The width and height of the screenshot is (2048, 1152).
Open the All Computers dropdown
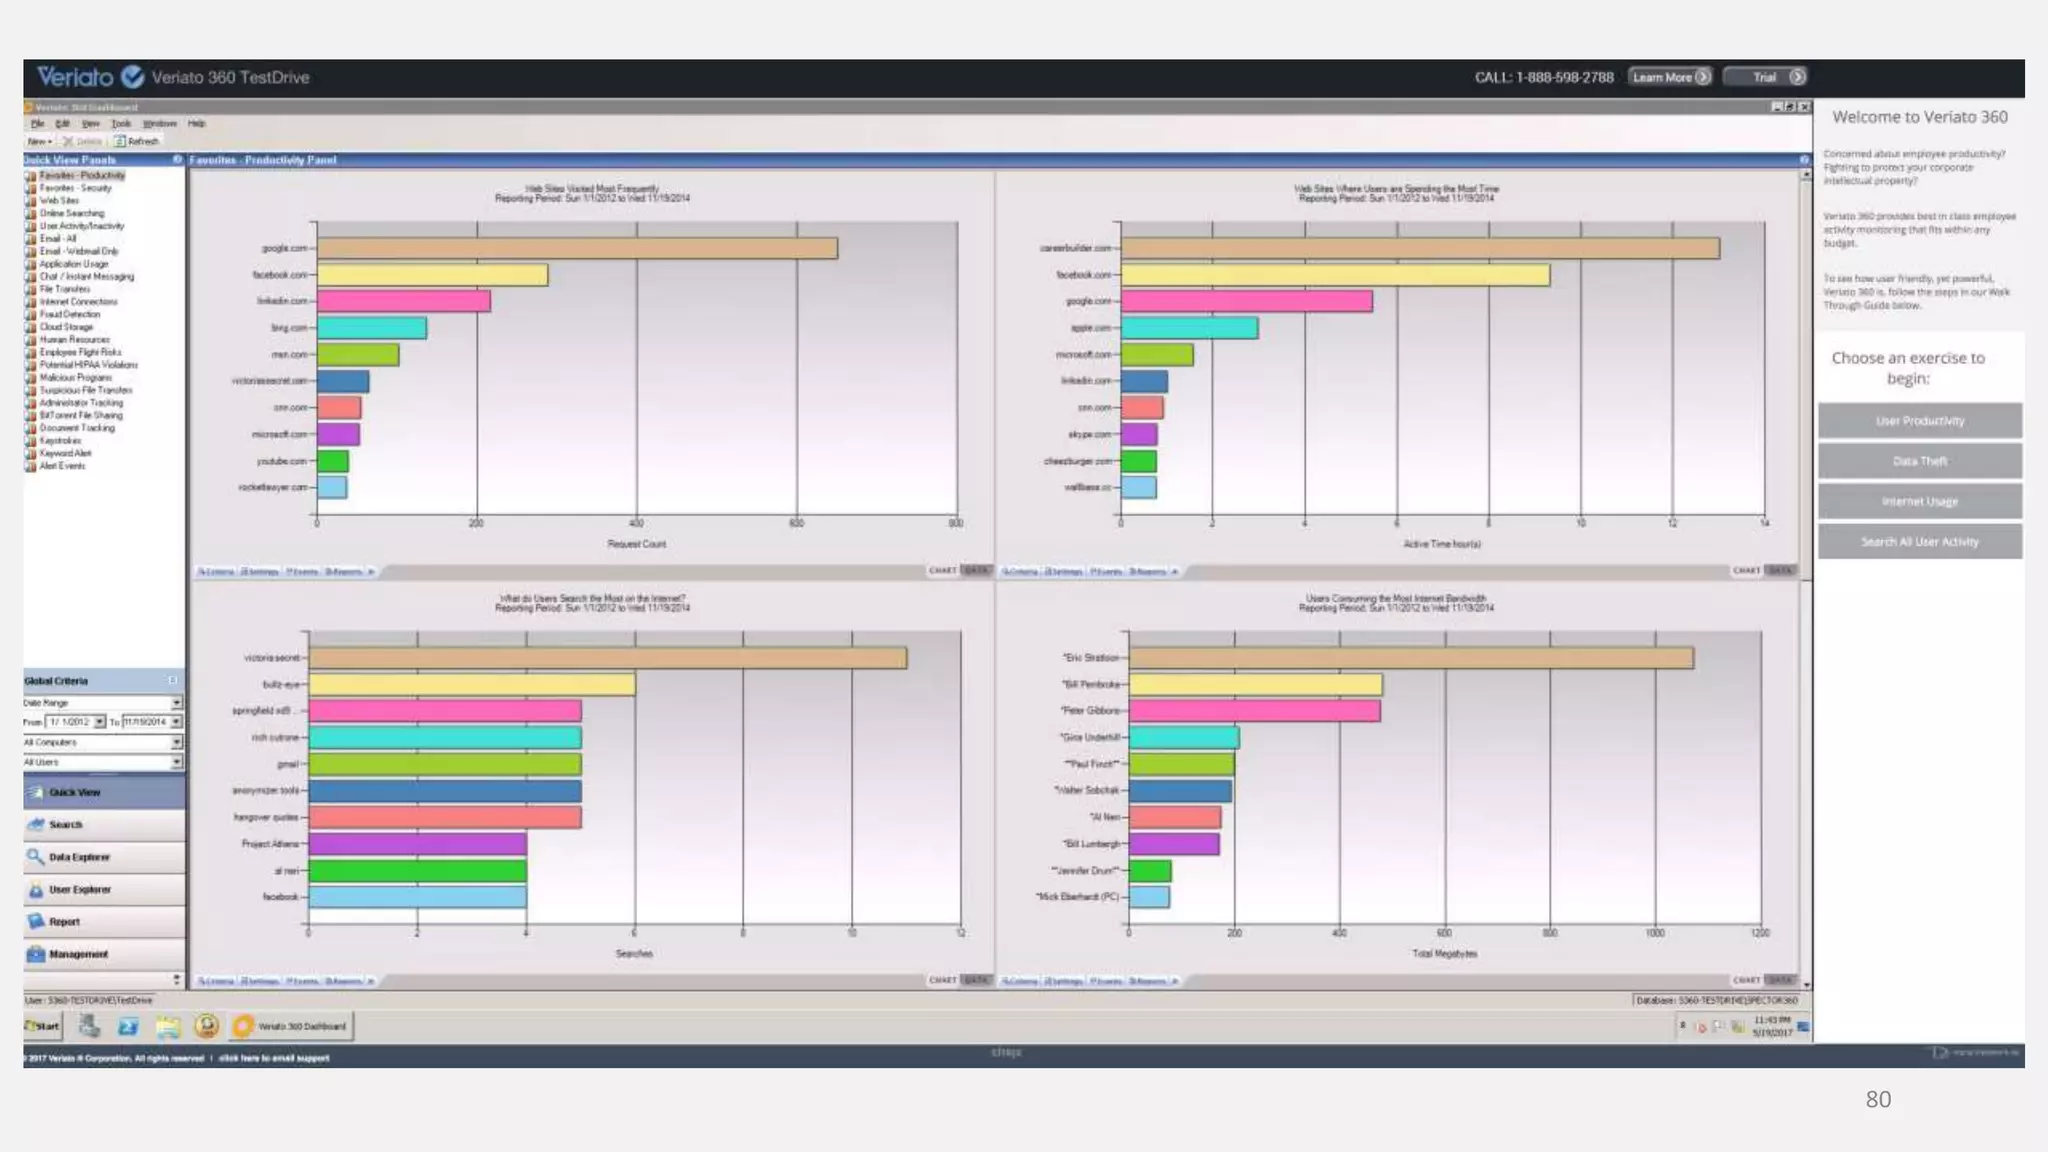pos(176,742)
